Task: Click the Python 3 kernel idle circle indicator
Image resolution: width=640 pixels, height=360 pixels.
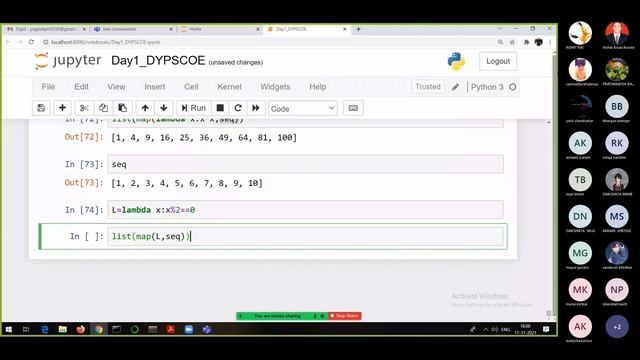Action: coord(513,87)
